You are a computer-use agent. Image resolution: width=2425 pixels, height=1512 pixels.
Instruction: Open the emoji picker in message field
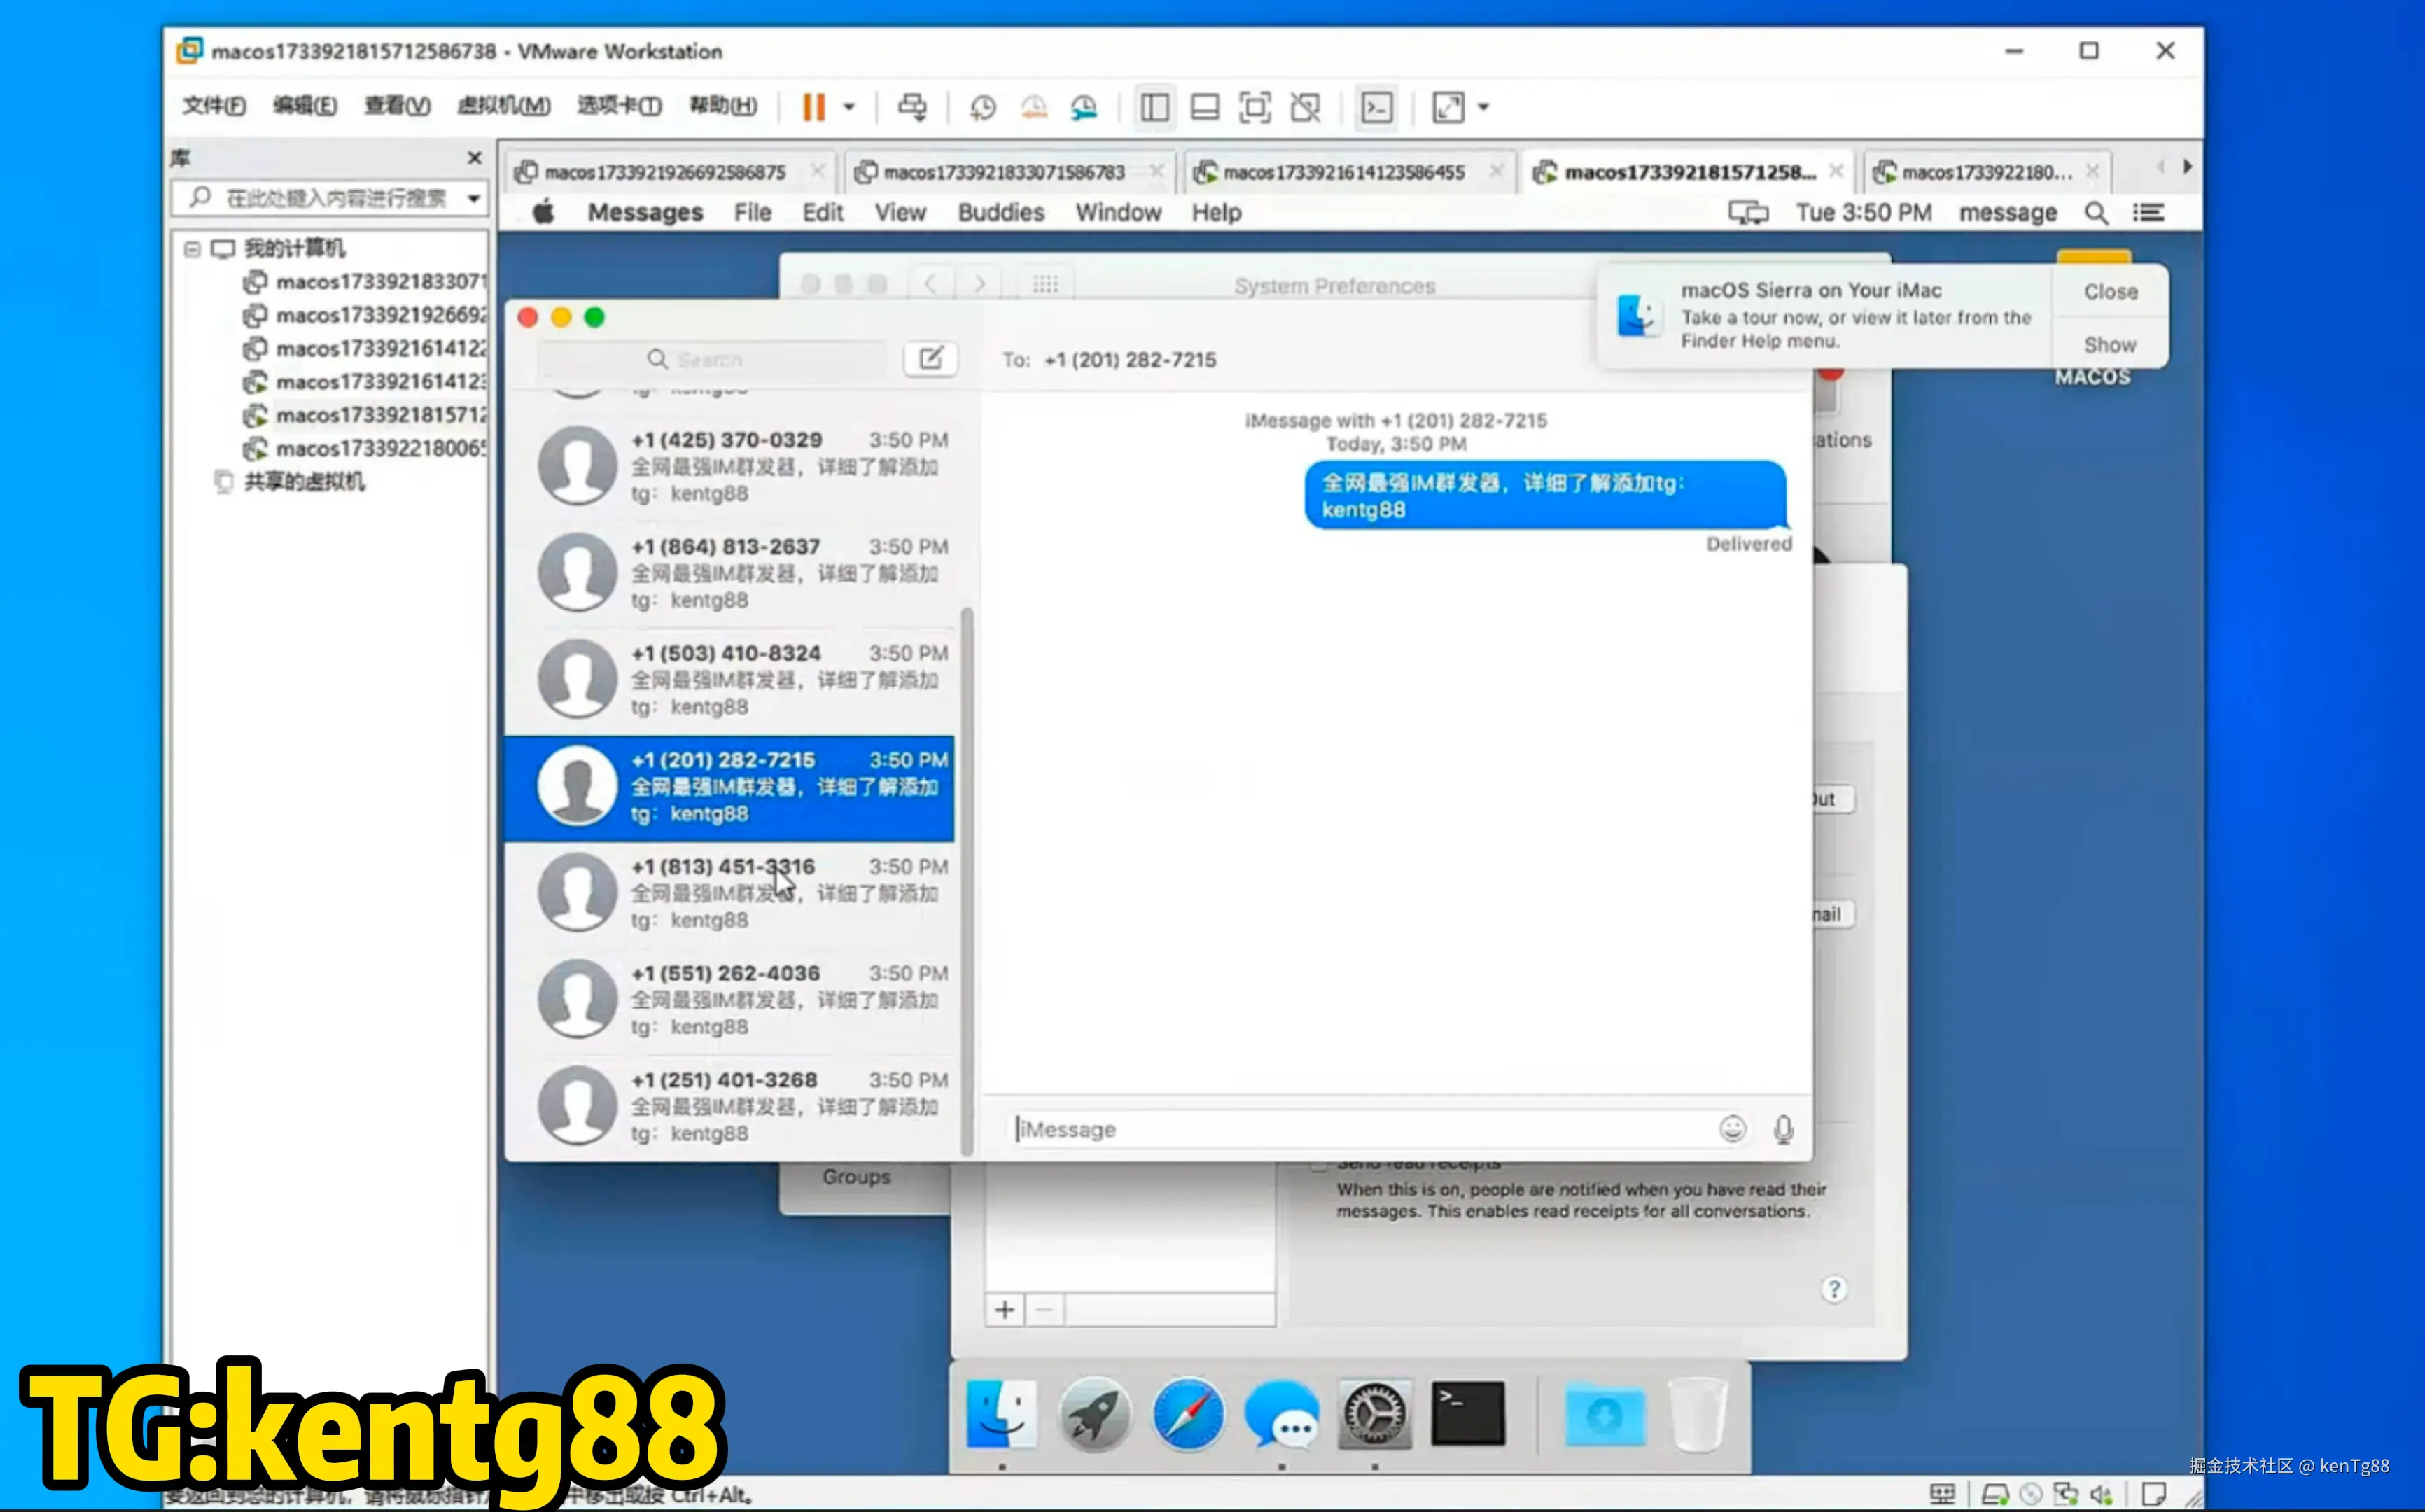(x=1732, y=1129)
